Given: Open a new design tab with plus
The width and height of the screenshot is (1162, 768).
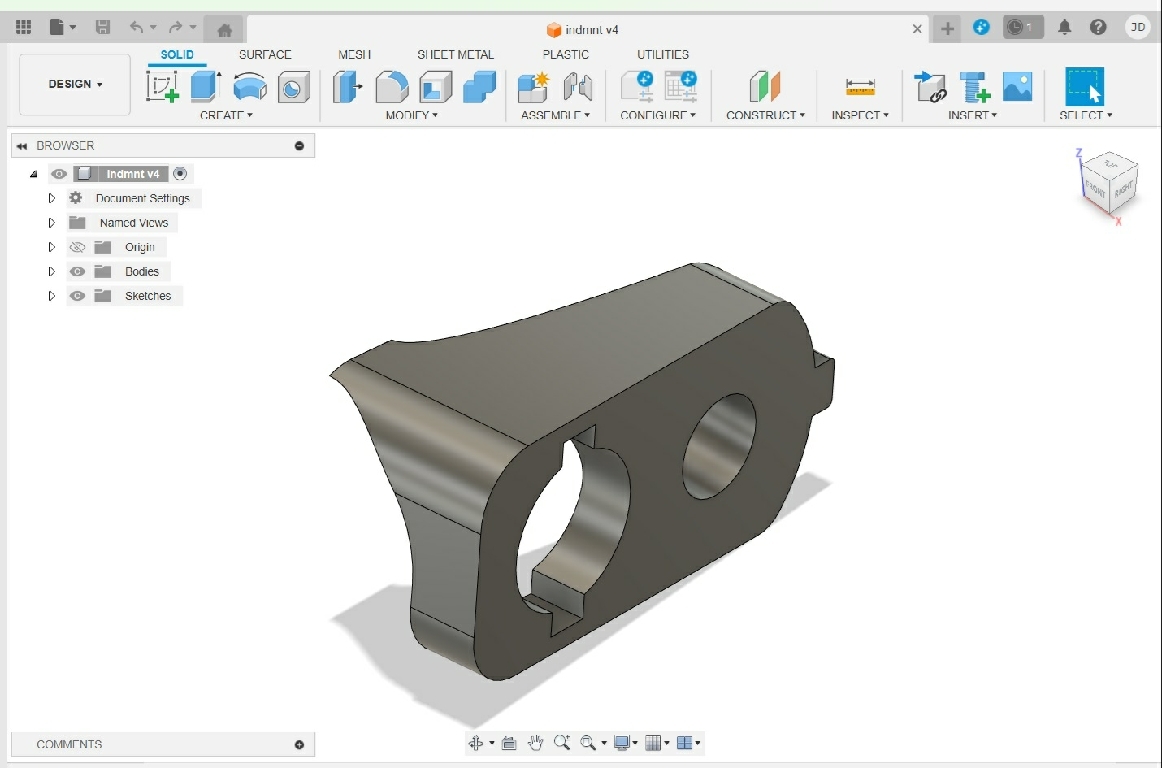Looking at the screenshot, I should coord(947,29).
